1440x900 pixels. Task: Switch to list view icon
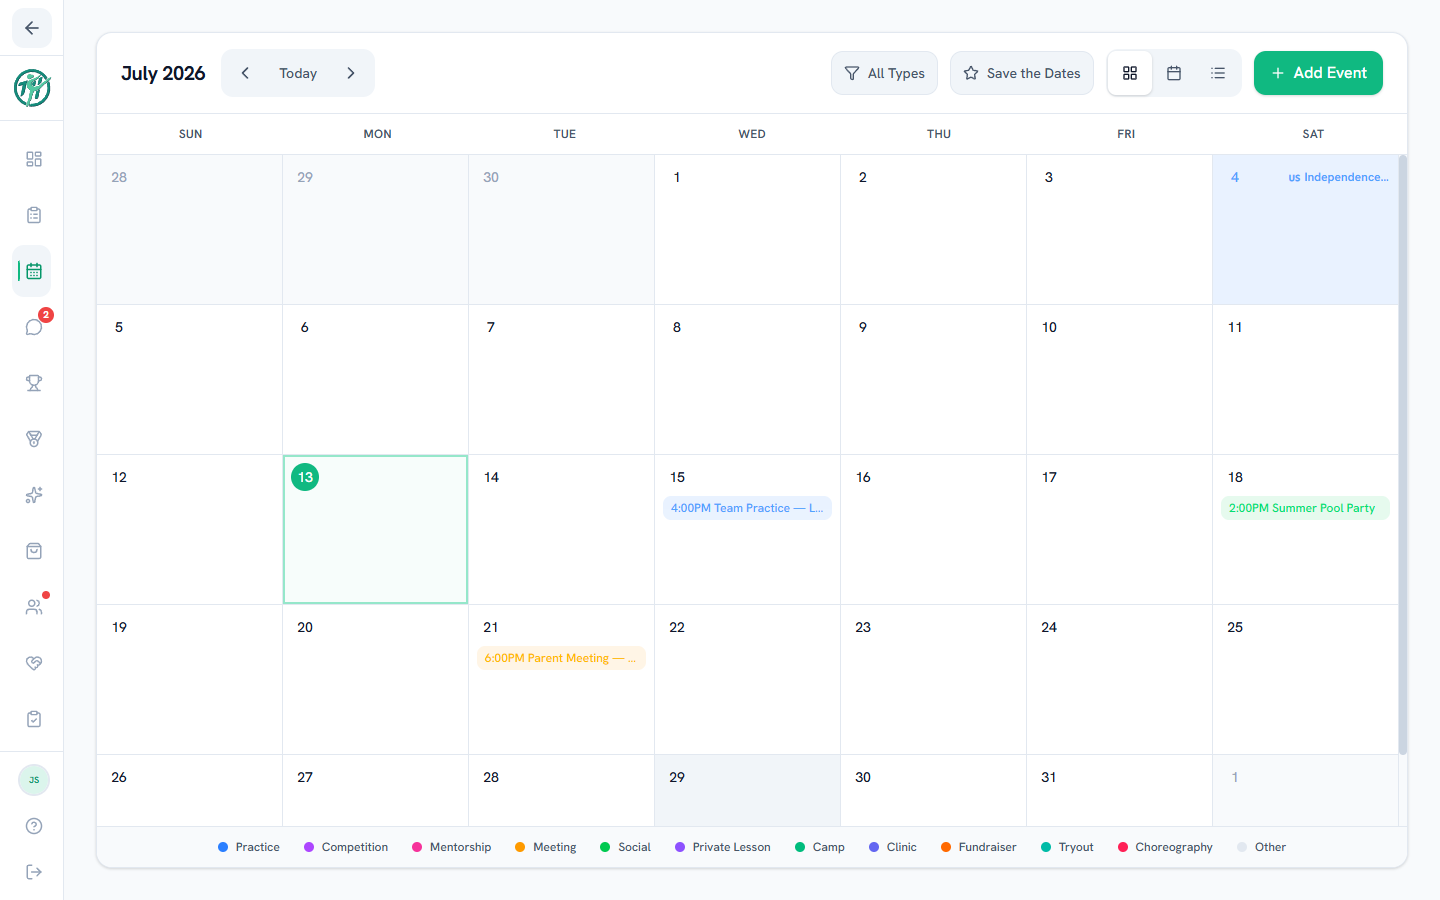(1218, 73)
